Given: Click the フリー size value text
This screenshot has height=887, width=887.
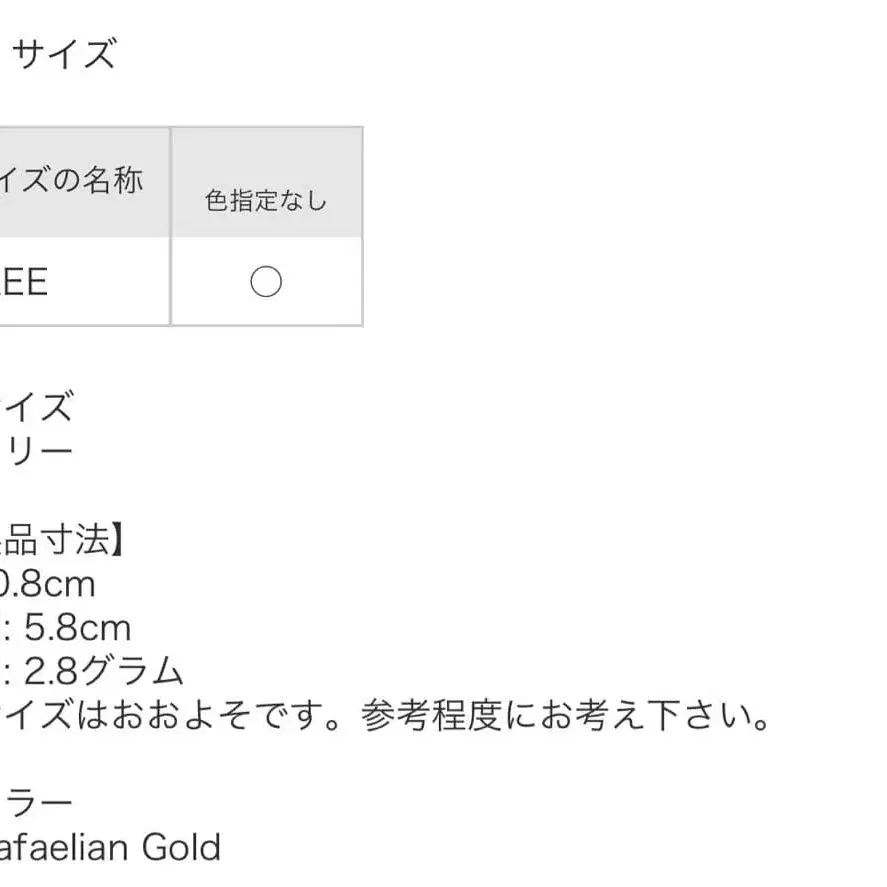Looking at the screenshot, I should (x=36, y=451).
